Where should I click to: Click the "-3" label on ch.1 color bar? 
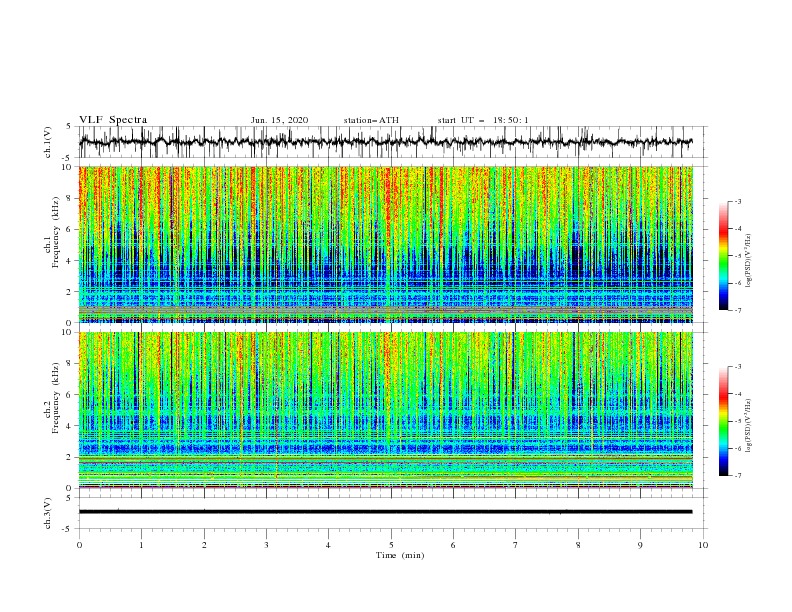pyautogui.click(x=738, y=201)
